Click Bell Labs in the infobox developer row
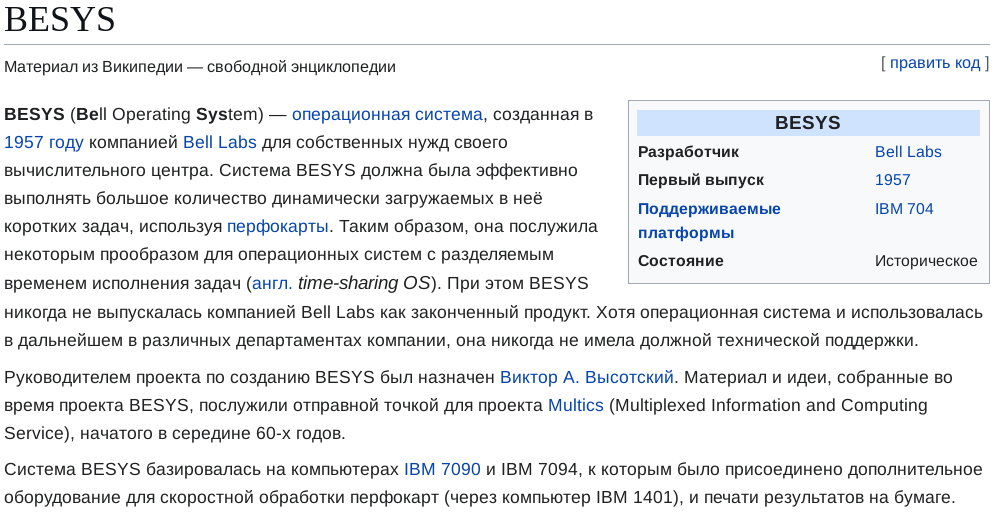 coord(908,152)
